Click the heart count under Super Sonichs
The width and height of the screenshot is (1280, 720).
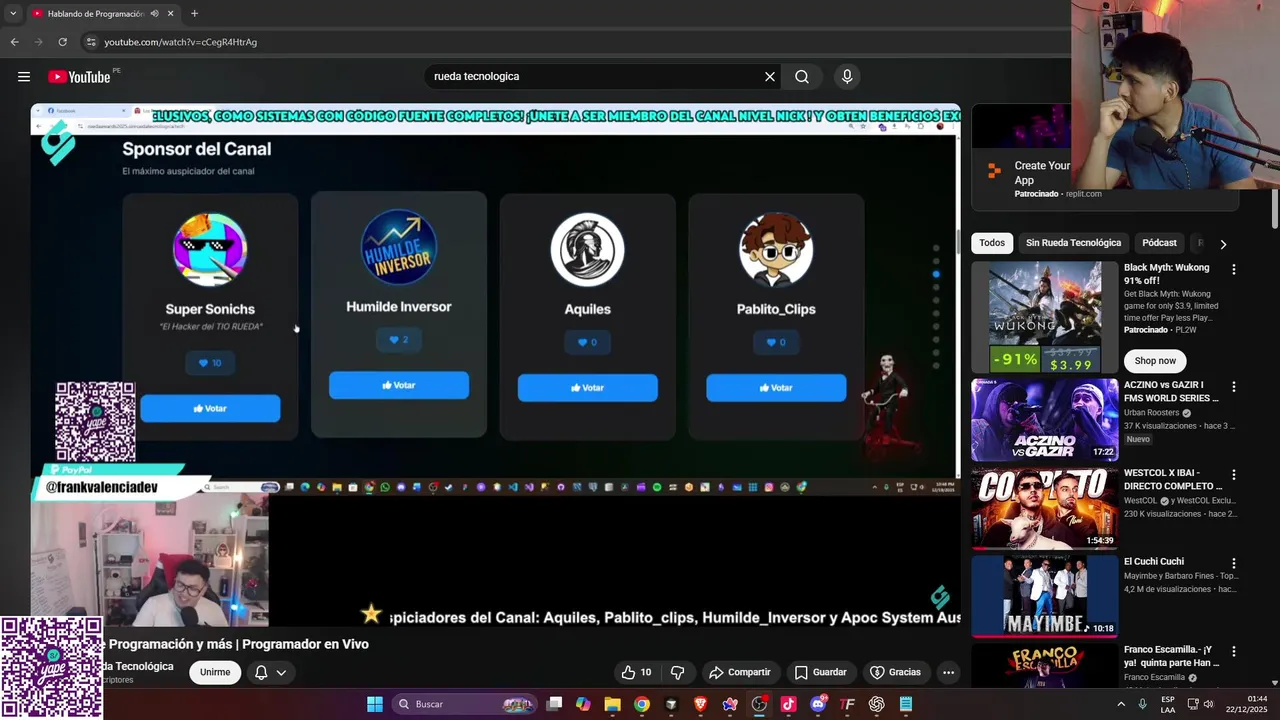(210, 363)
